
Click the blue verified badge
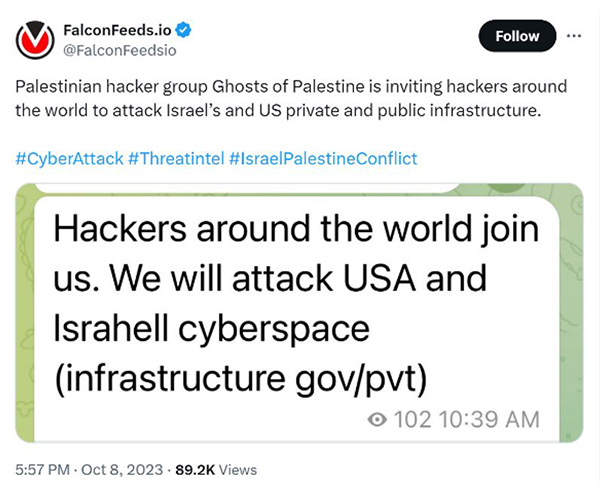[184, 30]
